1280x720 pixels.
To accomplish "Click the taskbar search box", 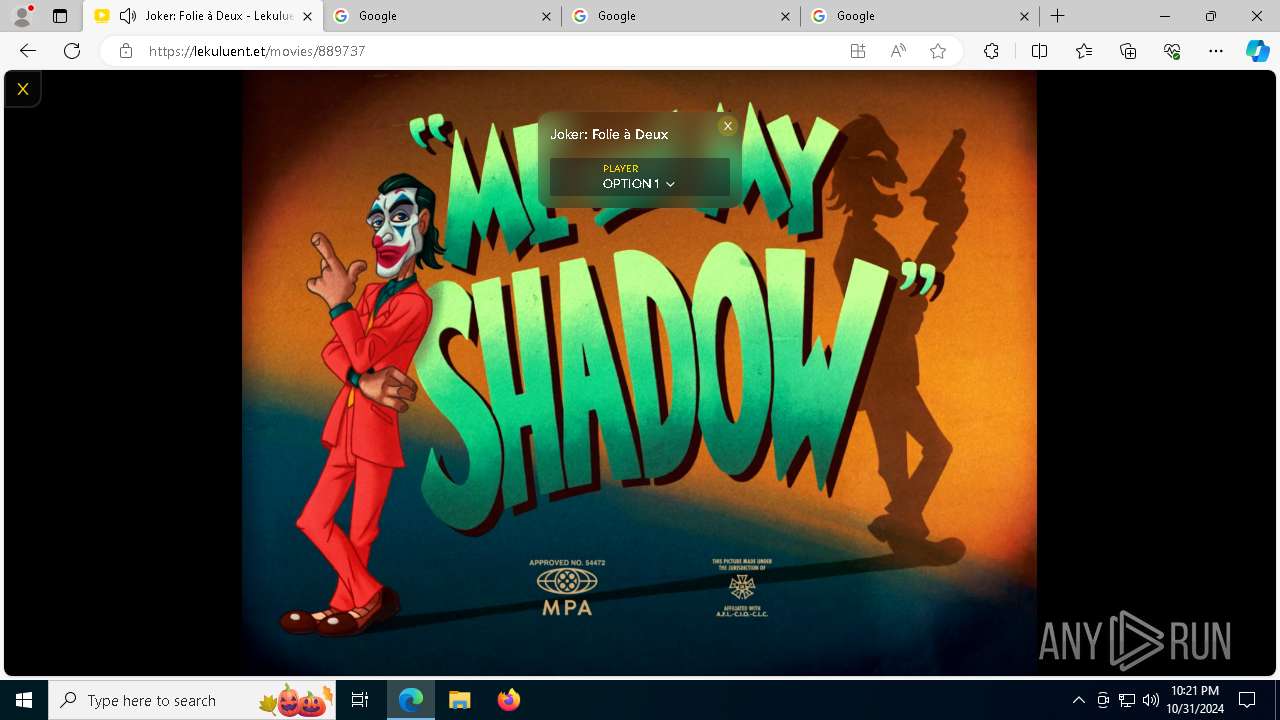I will [194, 700].
